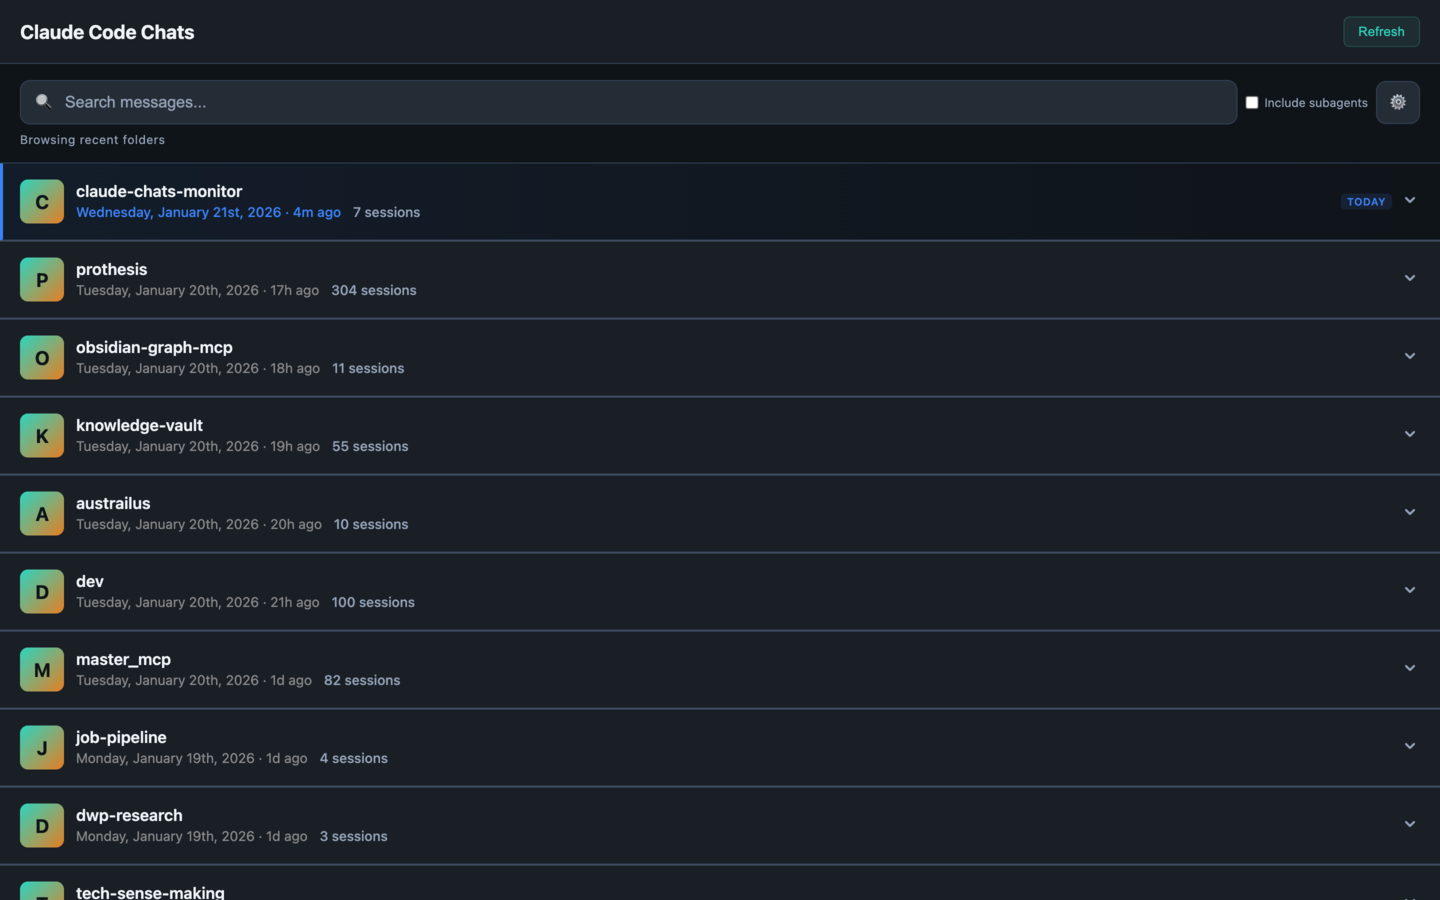Select the austrailus folder name

point(113,503)
